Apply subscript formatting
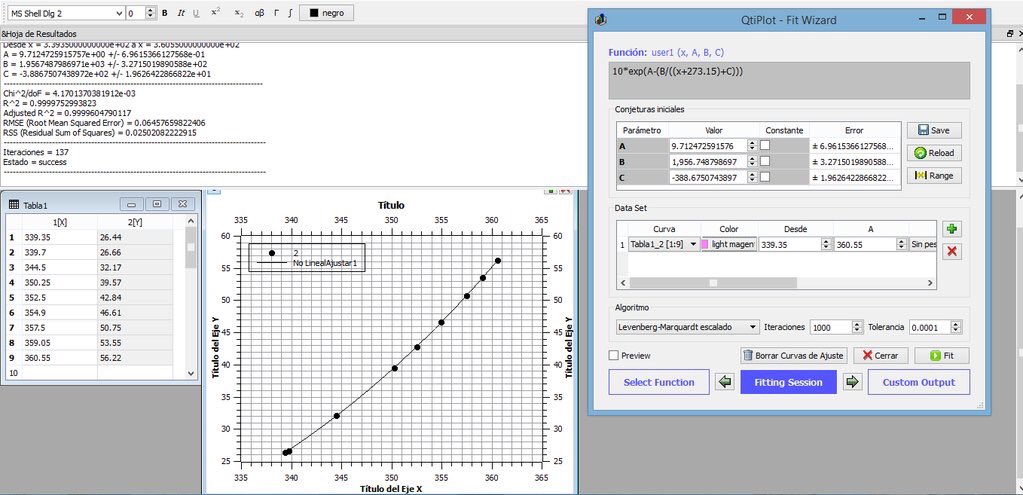 pyautogui.click(x=239, y=13)
